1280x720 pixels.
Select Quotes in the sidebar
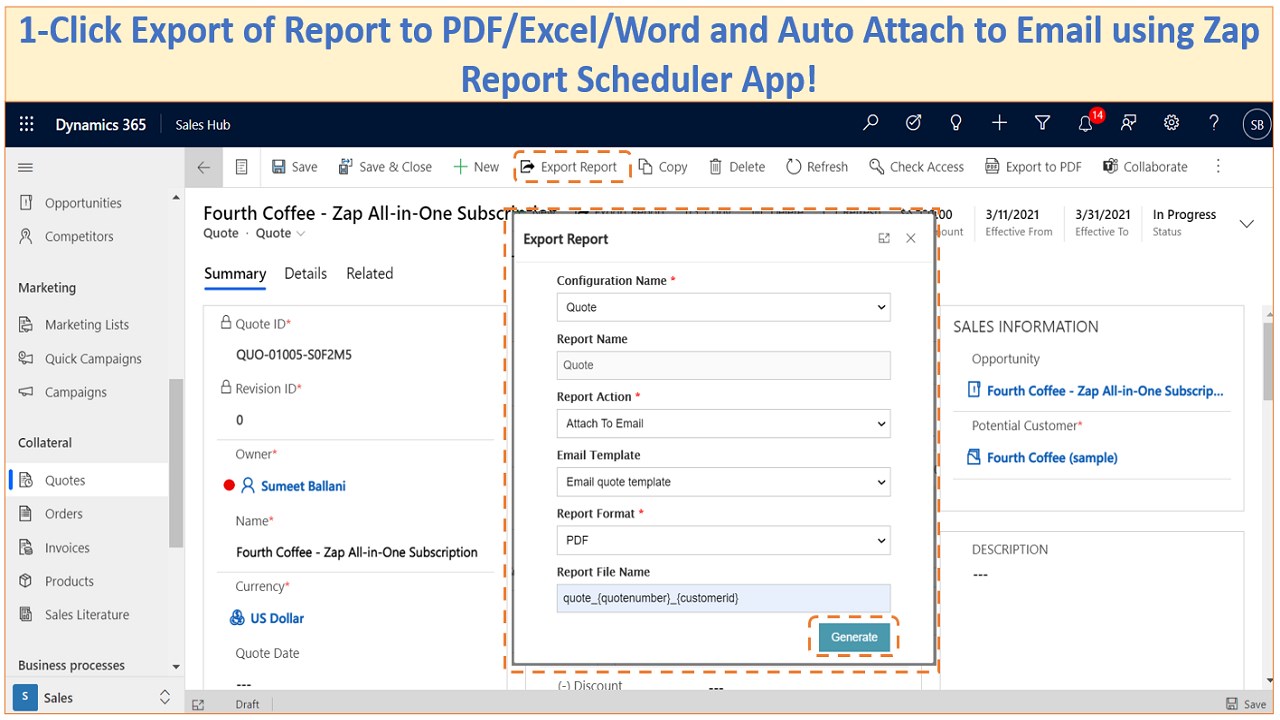[88, 480]
